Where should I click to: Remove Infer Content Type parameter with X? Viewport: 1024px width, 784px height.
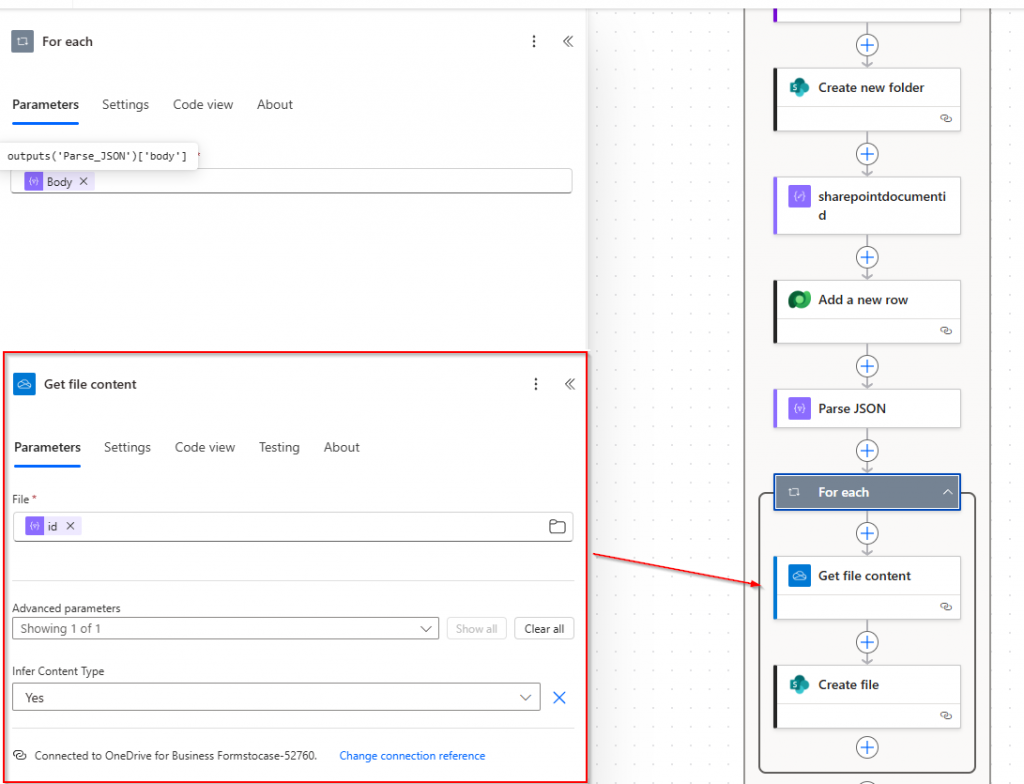pyautogui.click(x=559, y=698)
